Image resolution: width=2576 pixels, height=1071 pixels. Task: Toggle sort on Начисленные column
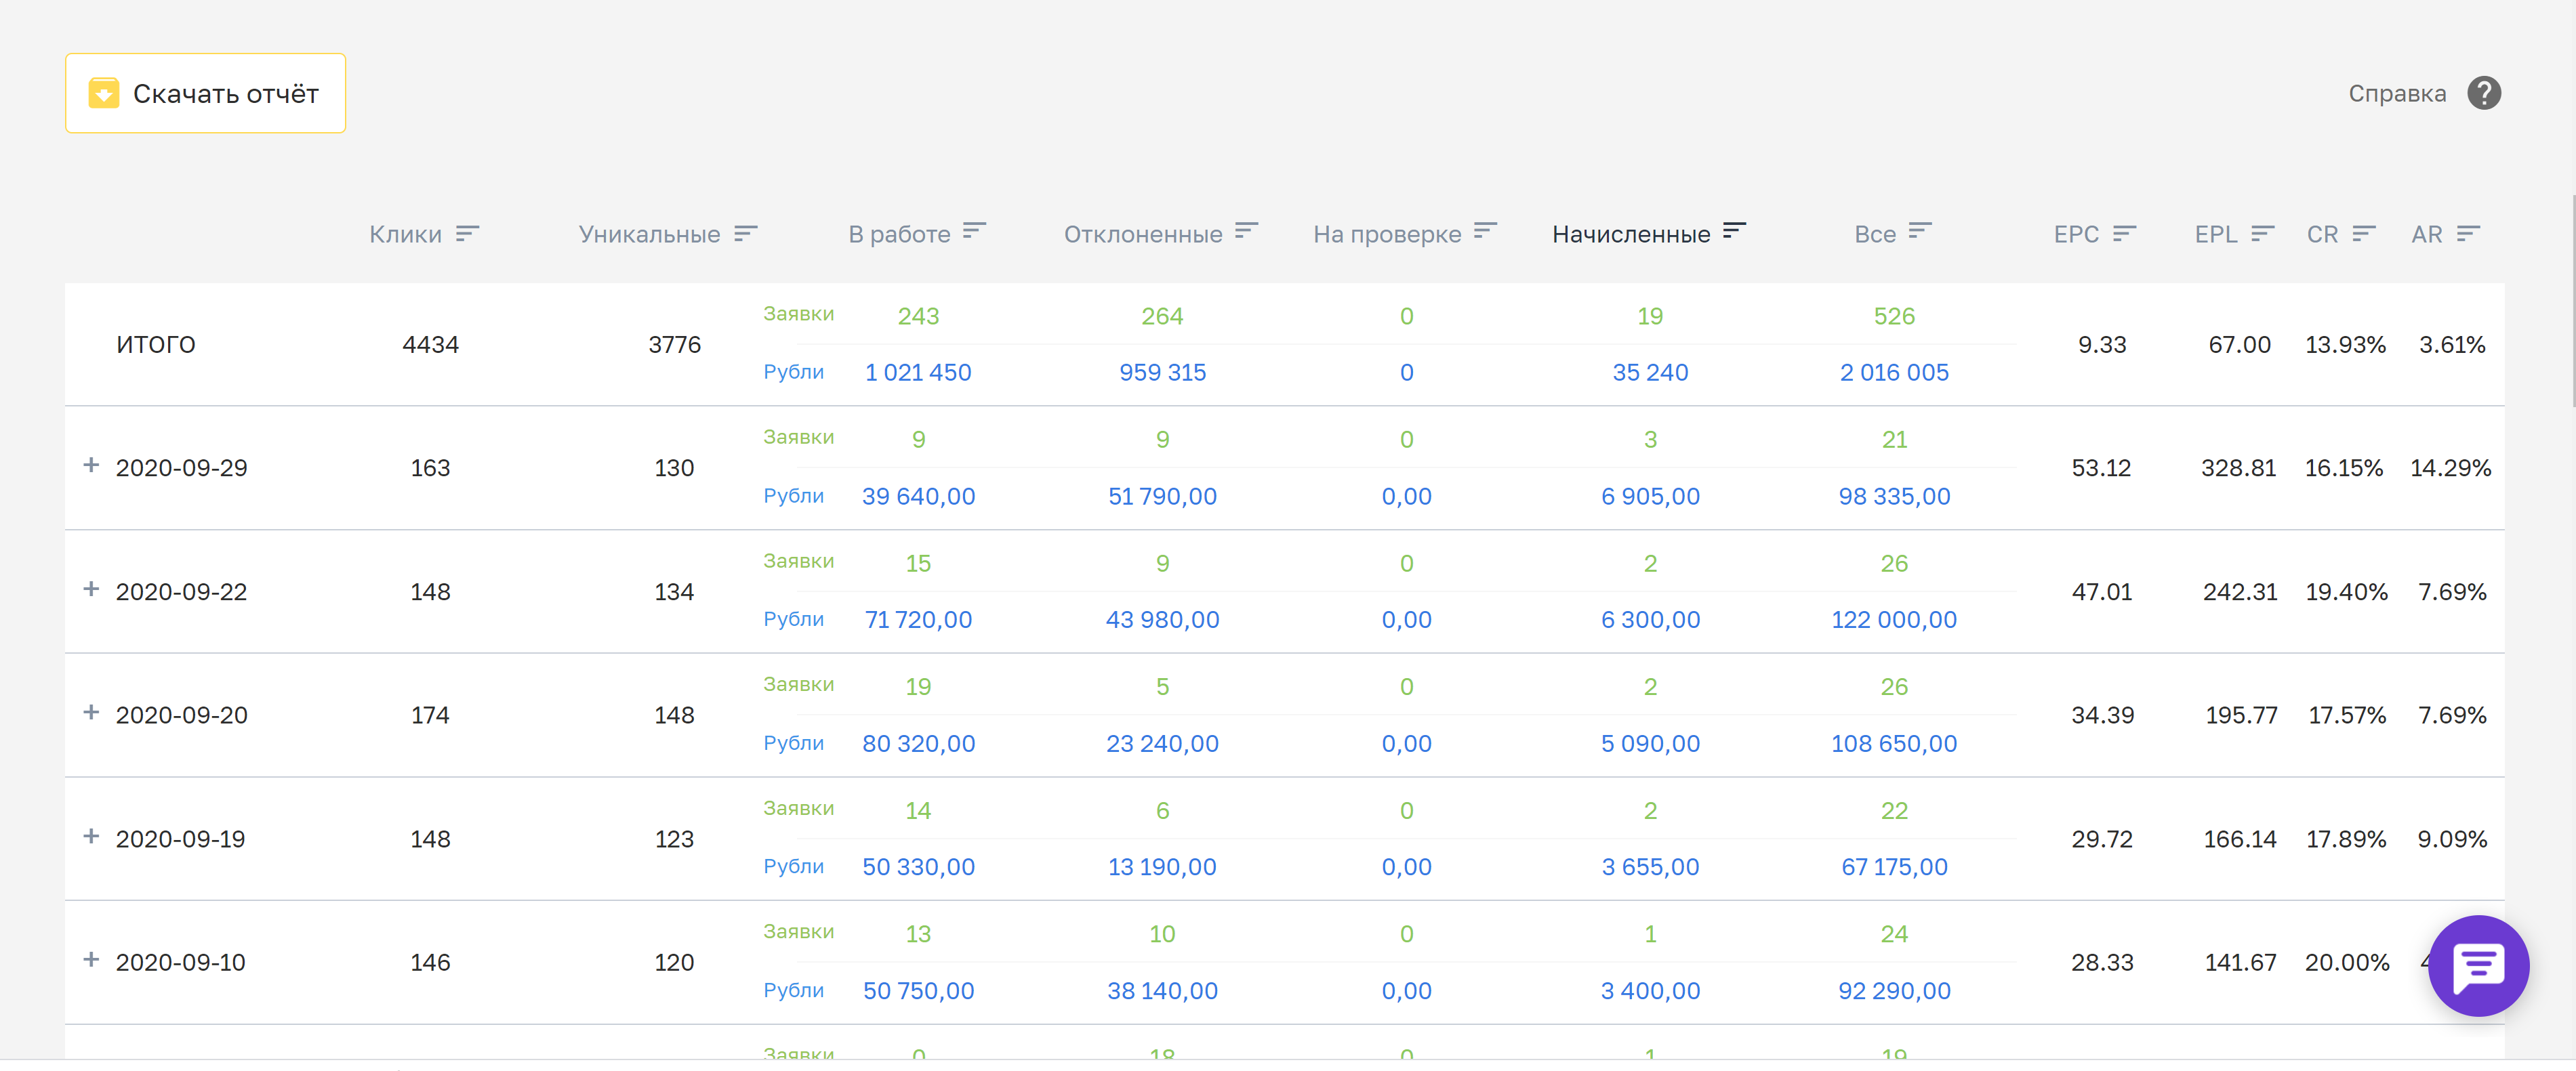coord(1734,231)
